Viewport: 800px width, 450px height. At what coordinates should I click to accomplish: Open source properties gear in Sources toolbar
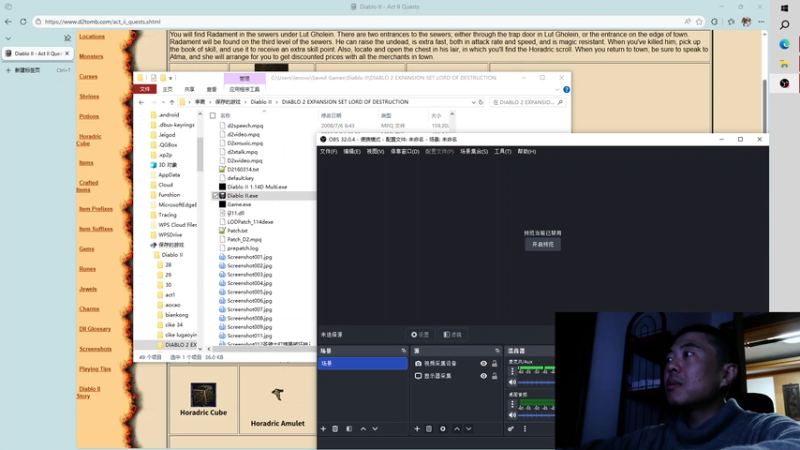click(443, 429)
